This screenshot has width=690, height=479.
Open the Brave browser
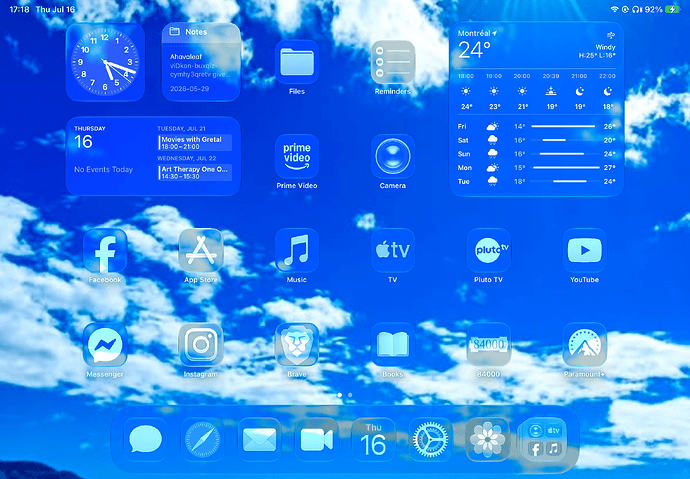[297, 344]
